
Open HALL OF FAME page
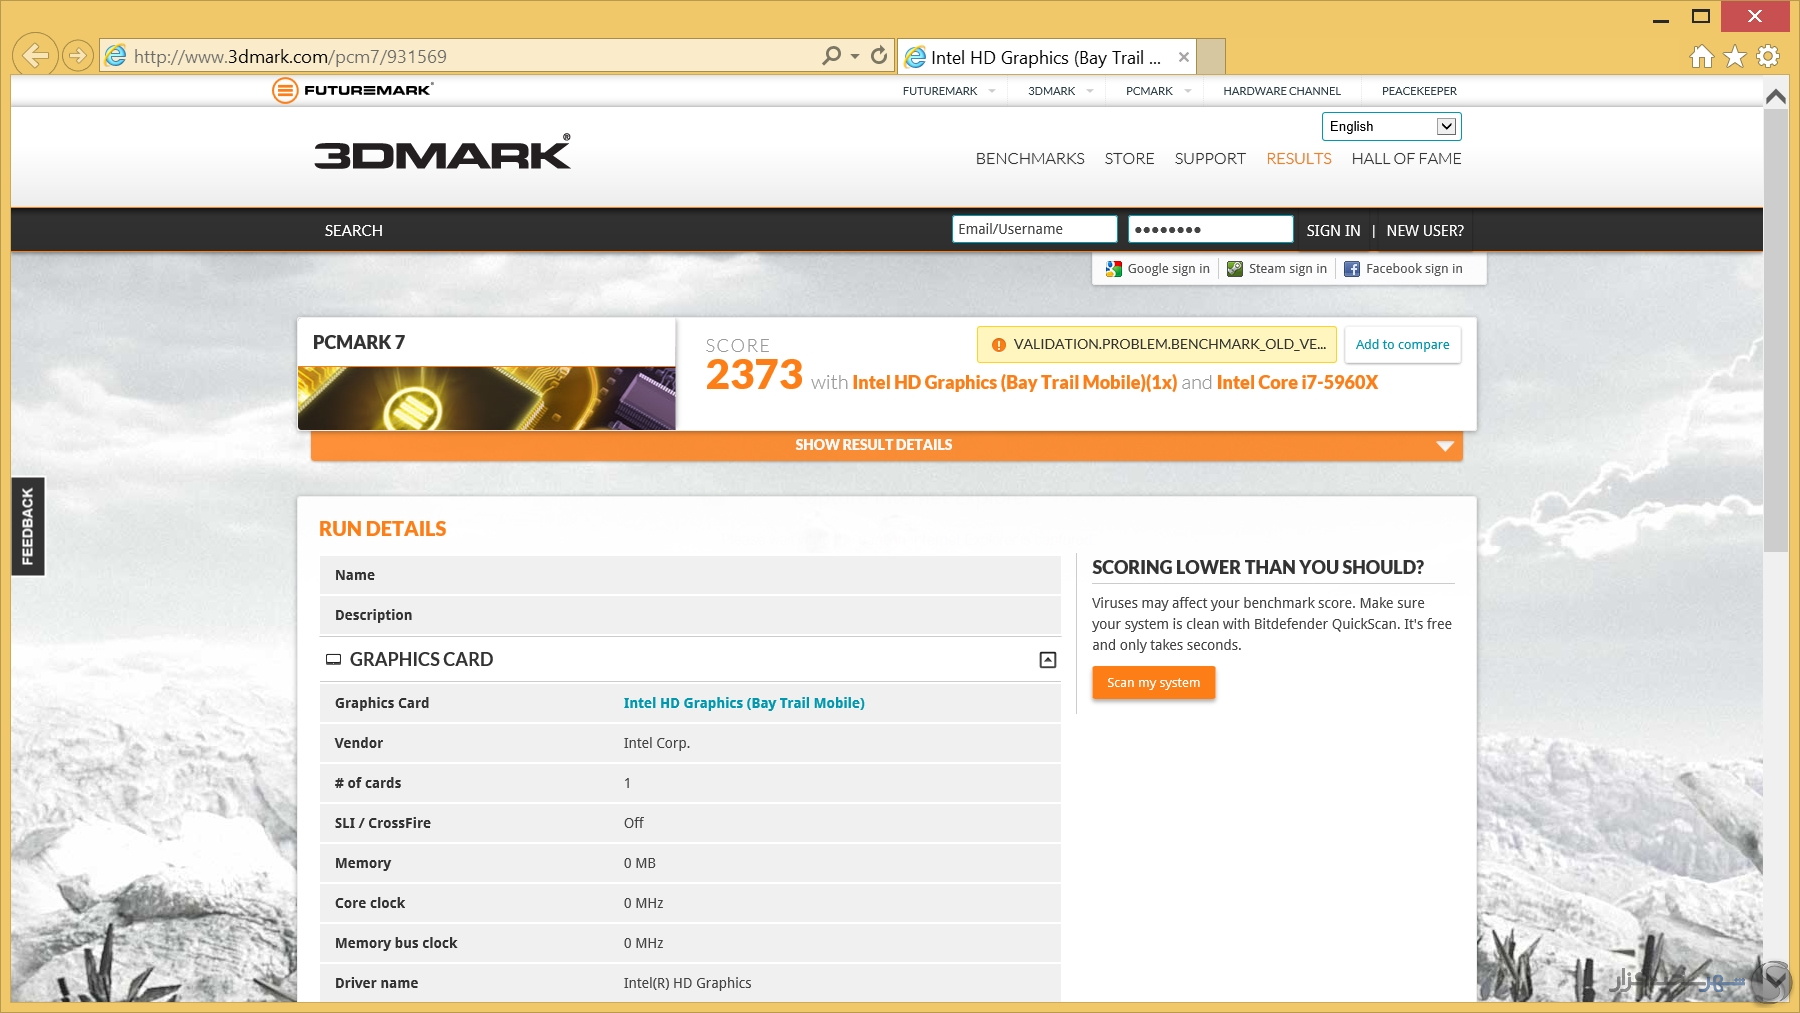pos(1406,158)
